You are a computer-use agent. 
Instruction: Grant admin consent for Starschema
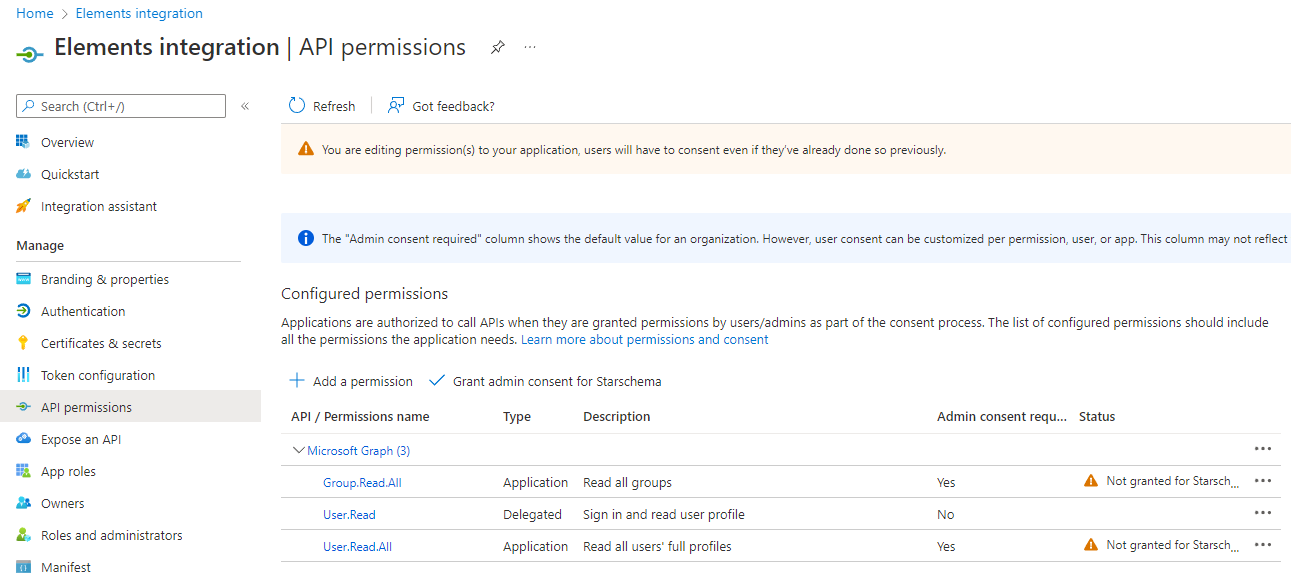tap(545, 381)
